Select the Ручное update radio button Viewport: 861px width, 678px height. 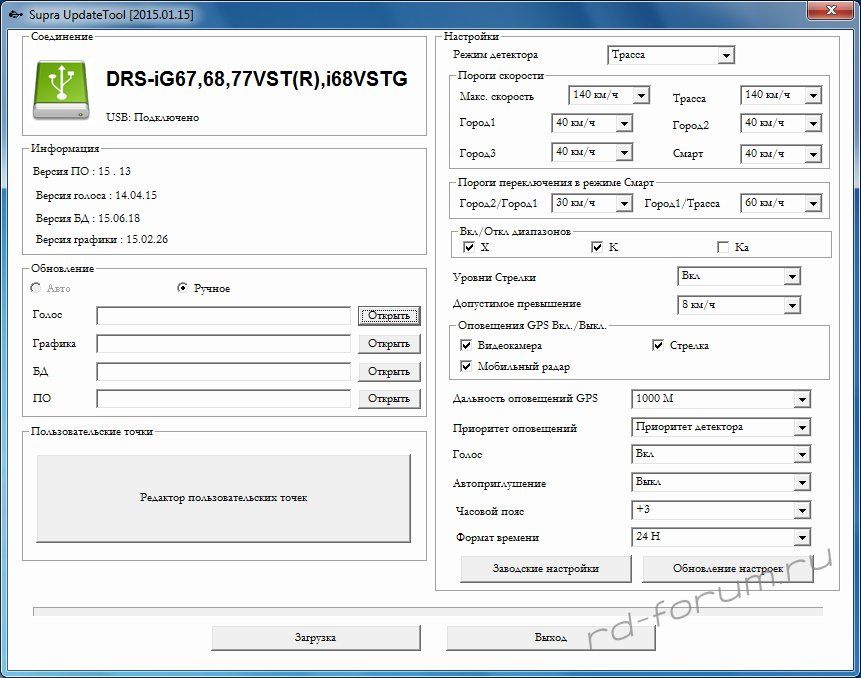pos(183,288)
